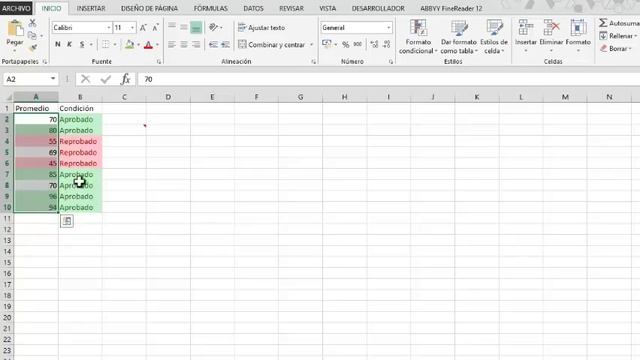Open borders dropdown arrow
Image resolution: width=640 pixels, height=360 pixels.
coord(115,44)
